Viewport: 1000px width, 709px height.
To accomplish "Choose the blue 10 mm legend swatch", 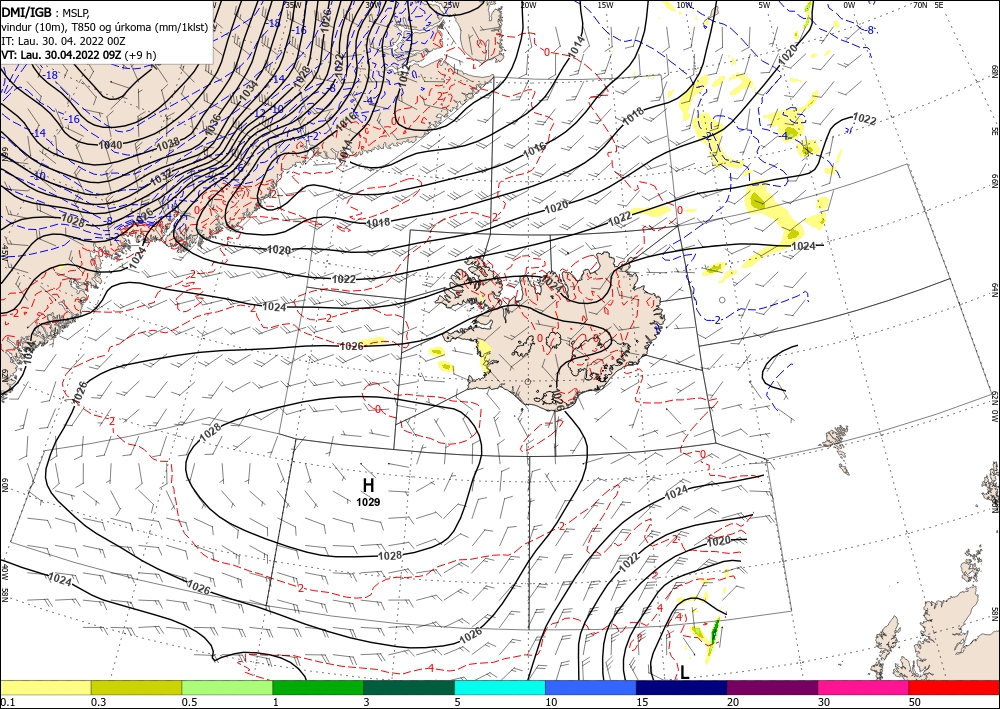I will [x=591, y=687].
